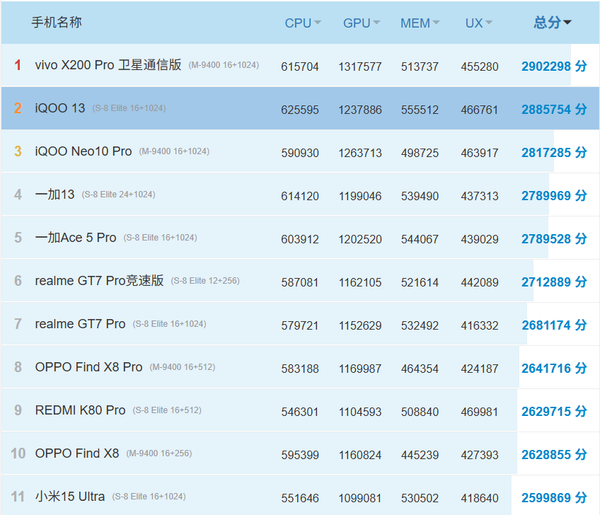Click the 一加13 phone name
The width and height of the screenshot is (600, 515).
tap(54, 194)
